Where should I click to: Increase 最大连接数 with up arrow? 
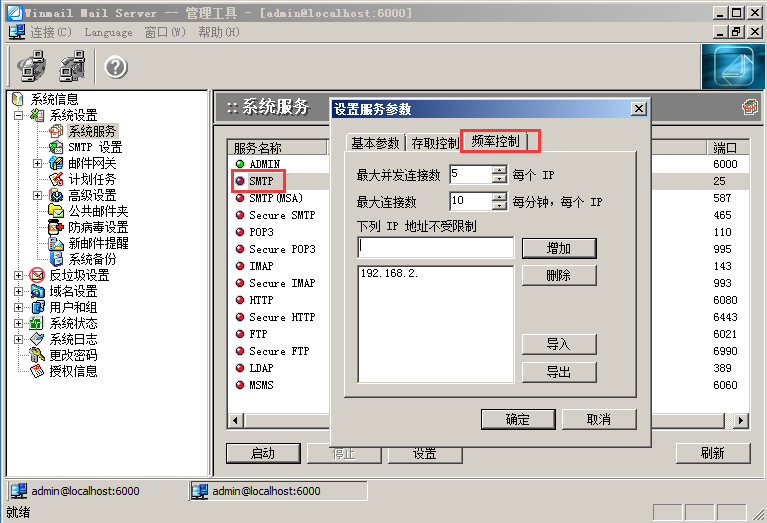click(x=499, y=197)
